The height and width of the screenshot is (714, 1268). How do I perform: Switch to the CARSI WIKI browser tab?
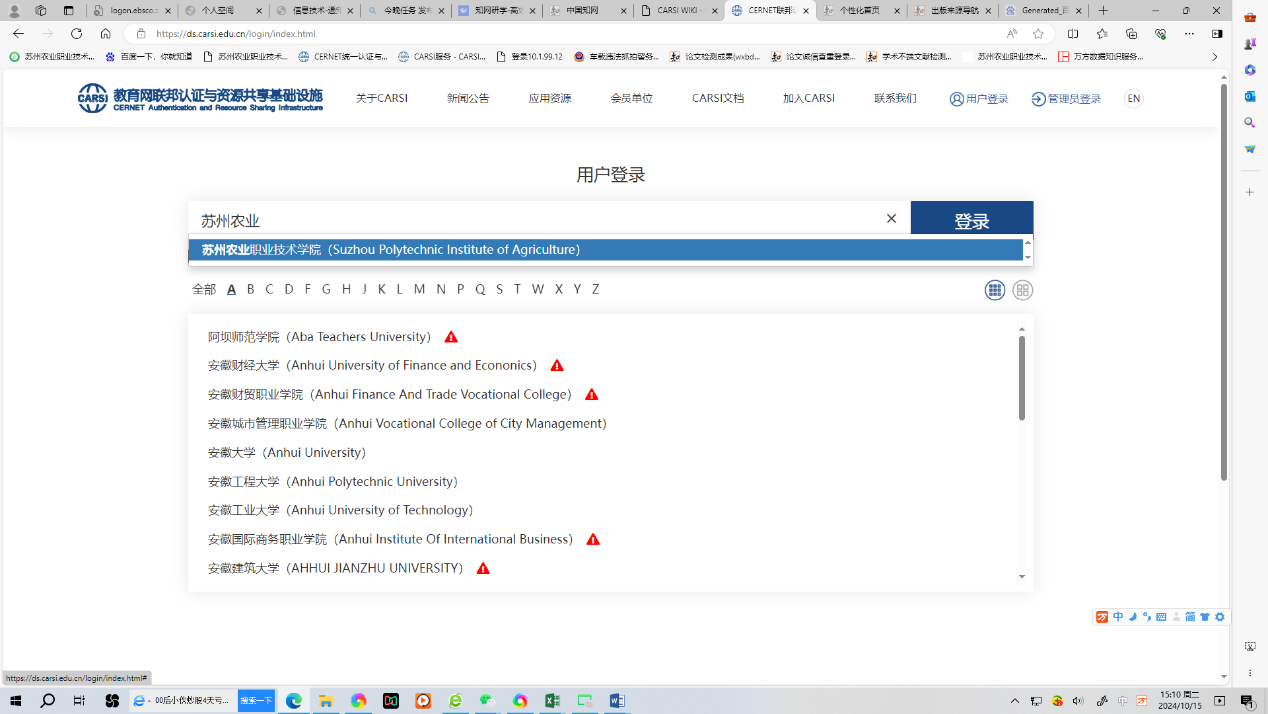677,10
